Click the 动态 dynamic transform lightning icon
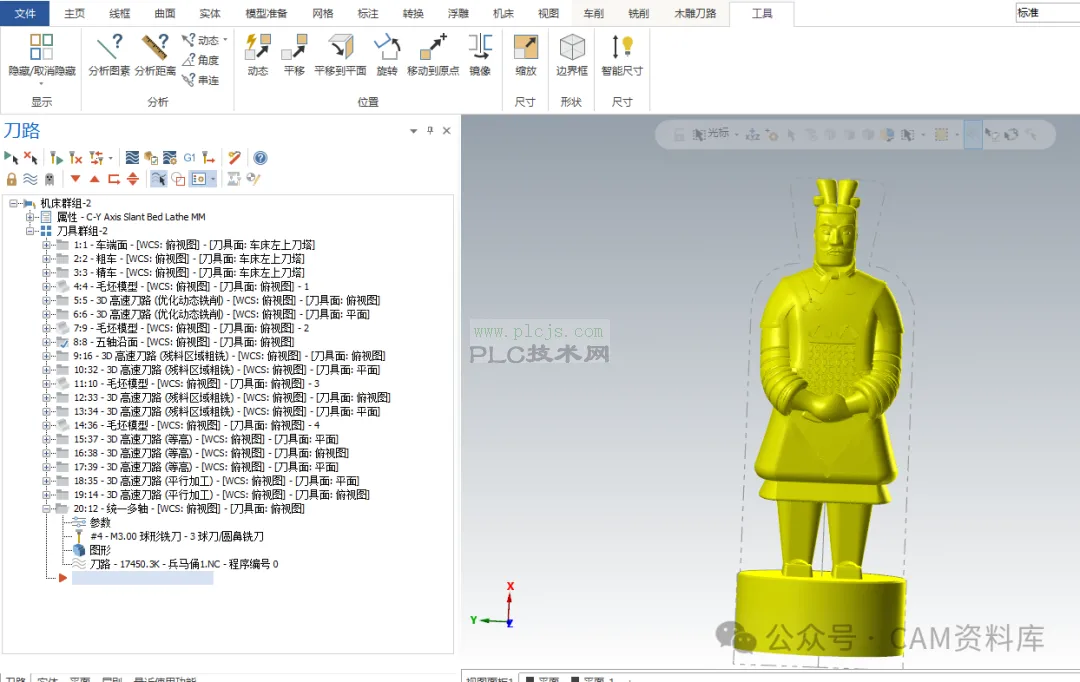 click(258, 54)
